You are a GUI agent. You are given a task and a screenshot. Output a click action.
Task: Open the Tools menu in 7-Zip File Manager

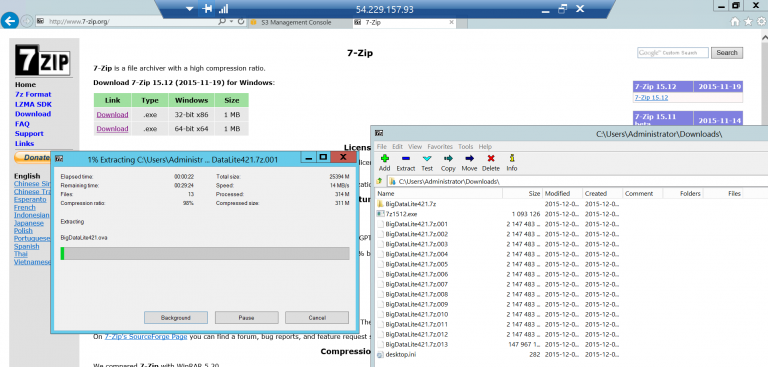click(465, 147)
